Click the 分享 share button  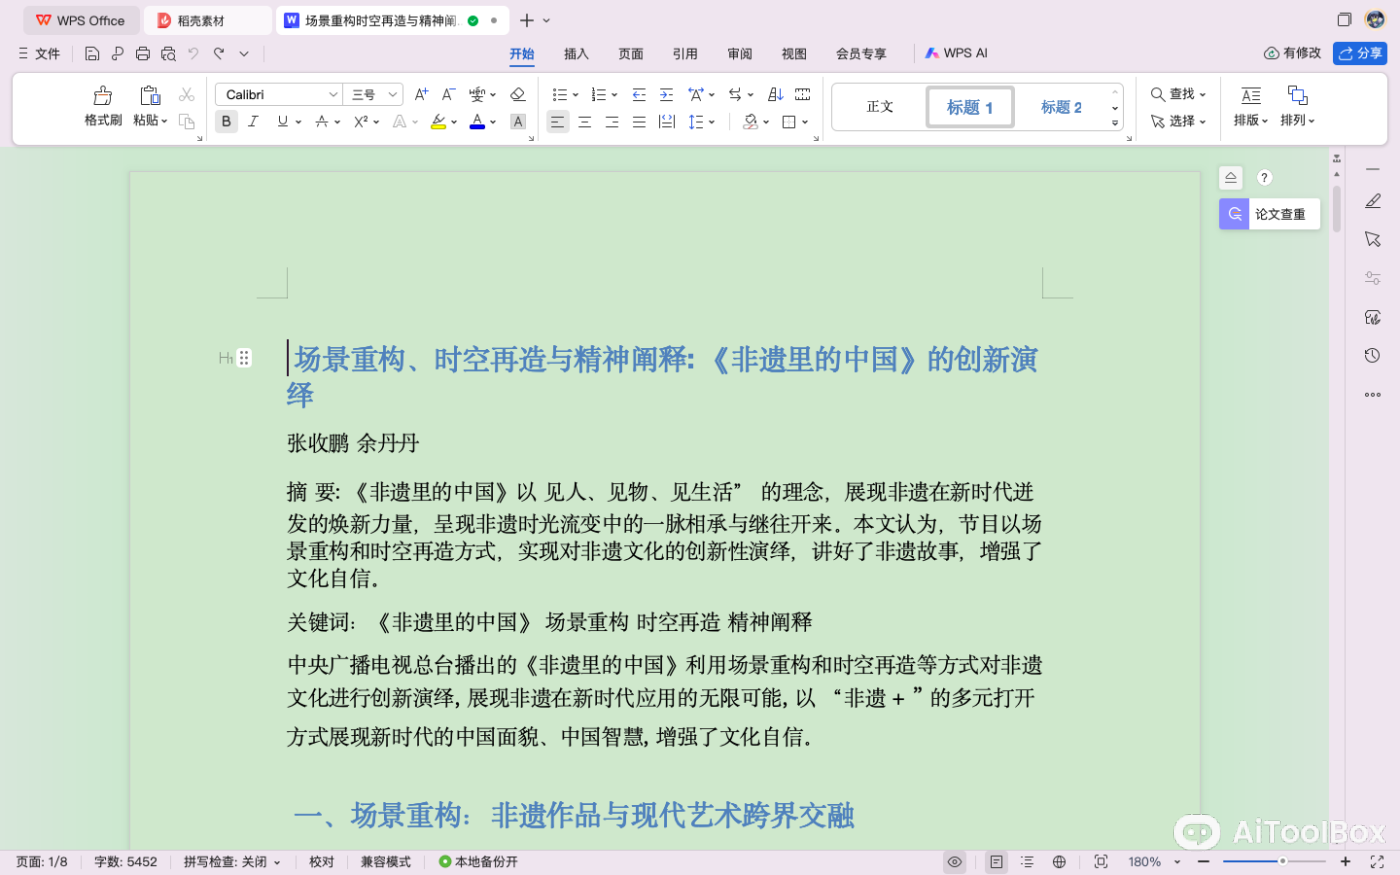coord(1360,53)
